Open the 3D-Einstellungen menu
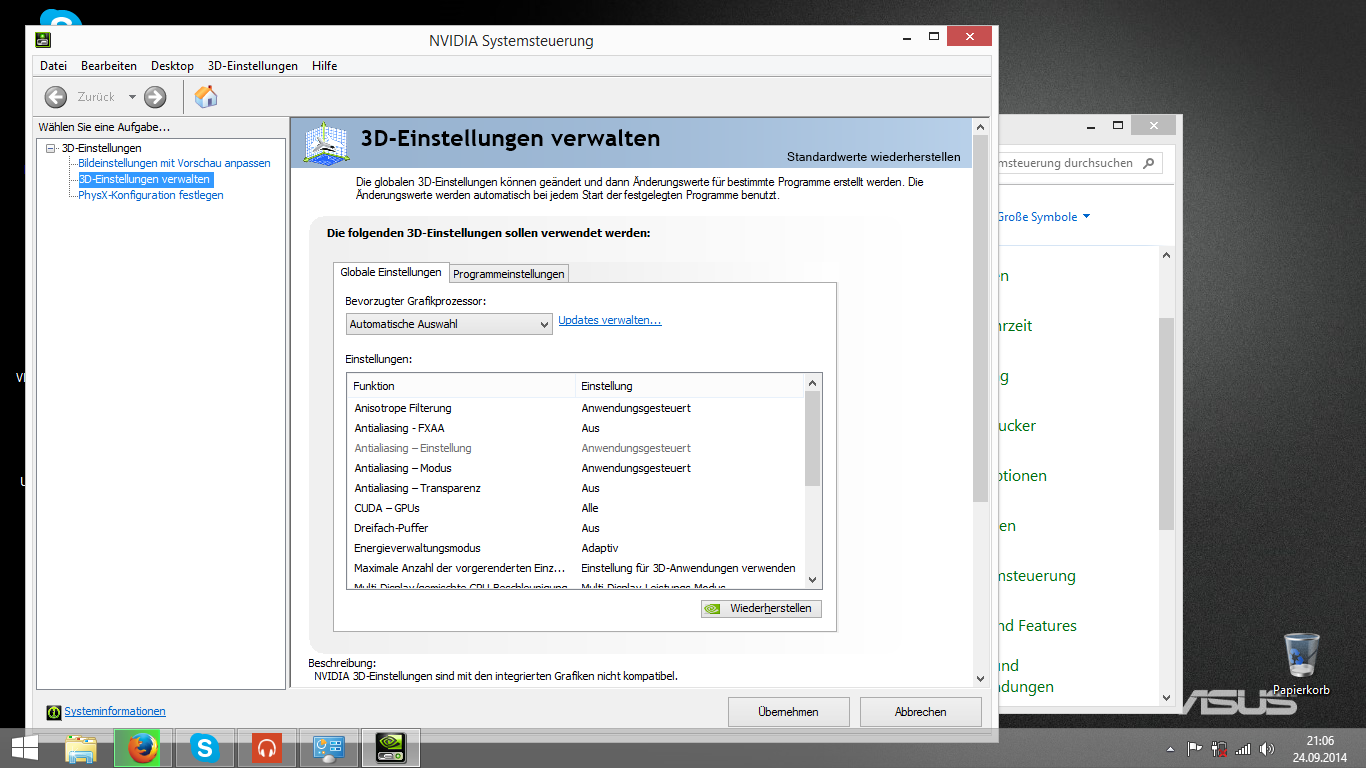 [253, 66]
